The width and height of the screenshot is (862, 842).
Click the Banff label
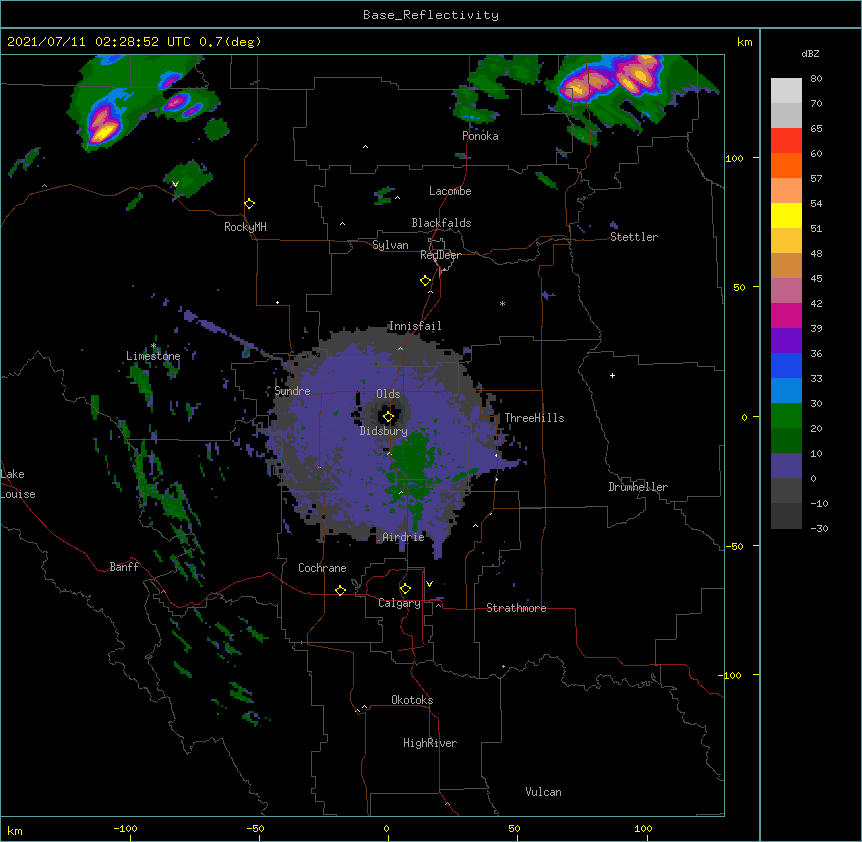pyautogui.click(x=124, y=567)
